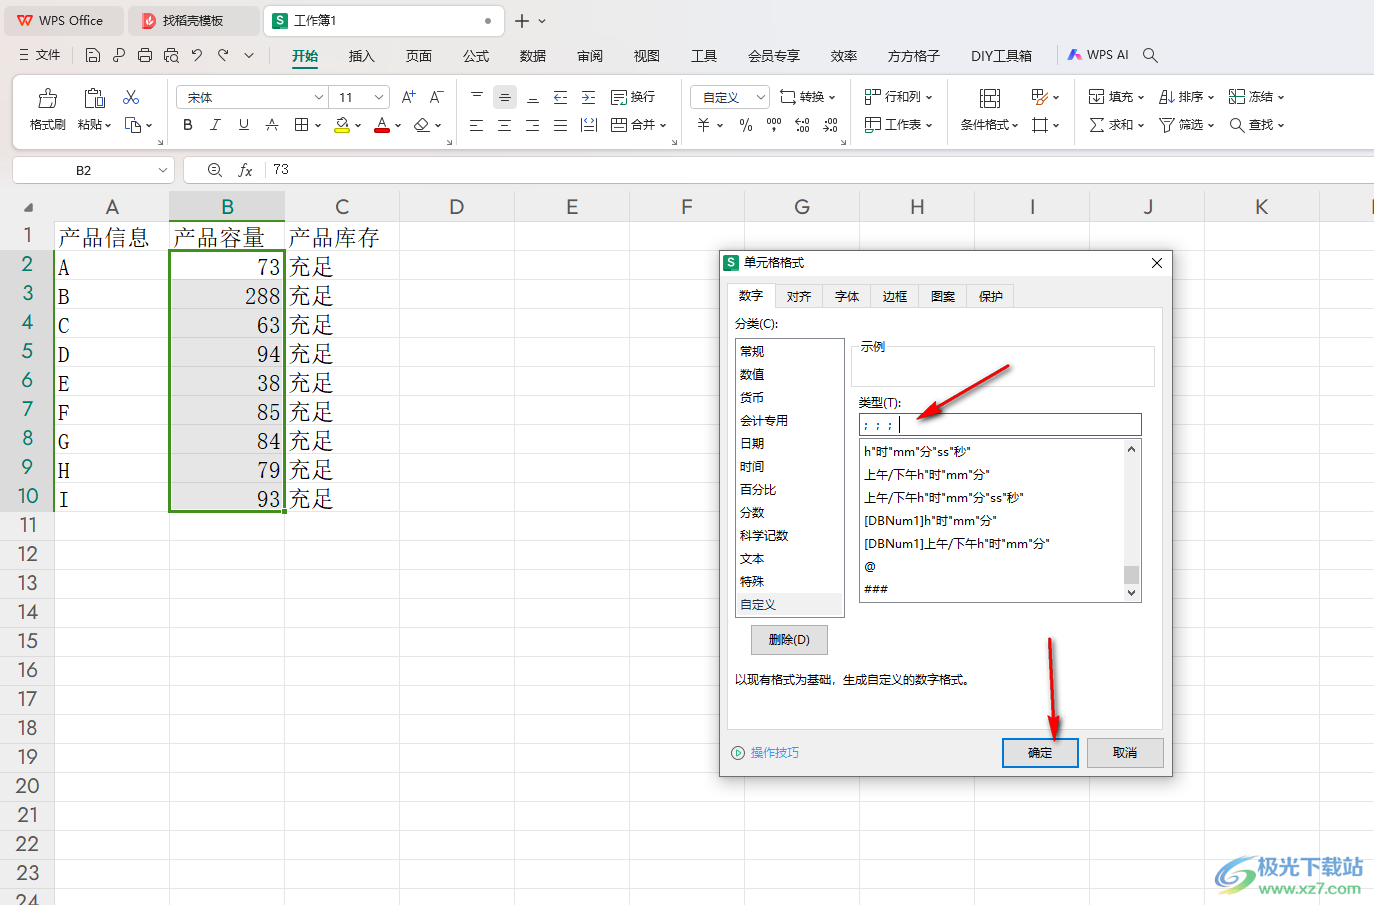This screenshot has height=905, width=1374.
Task: Center text horizontally
Action: [505, 125]
